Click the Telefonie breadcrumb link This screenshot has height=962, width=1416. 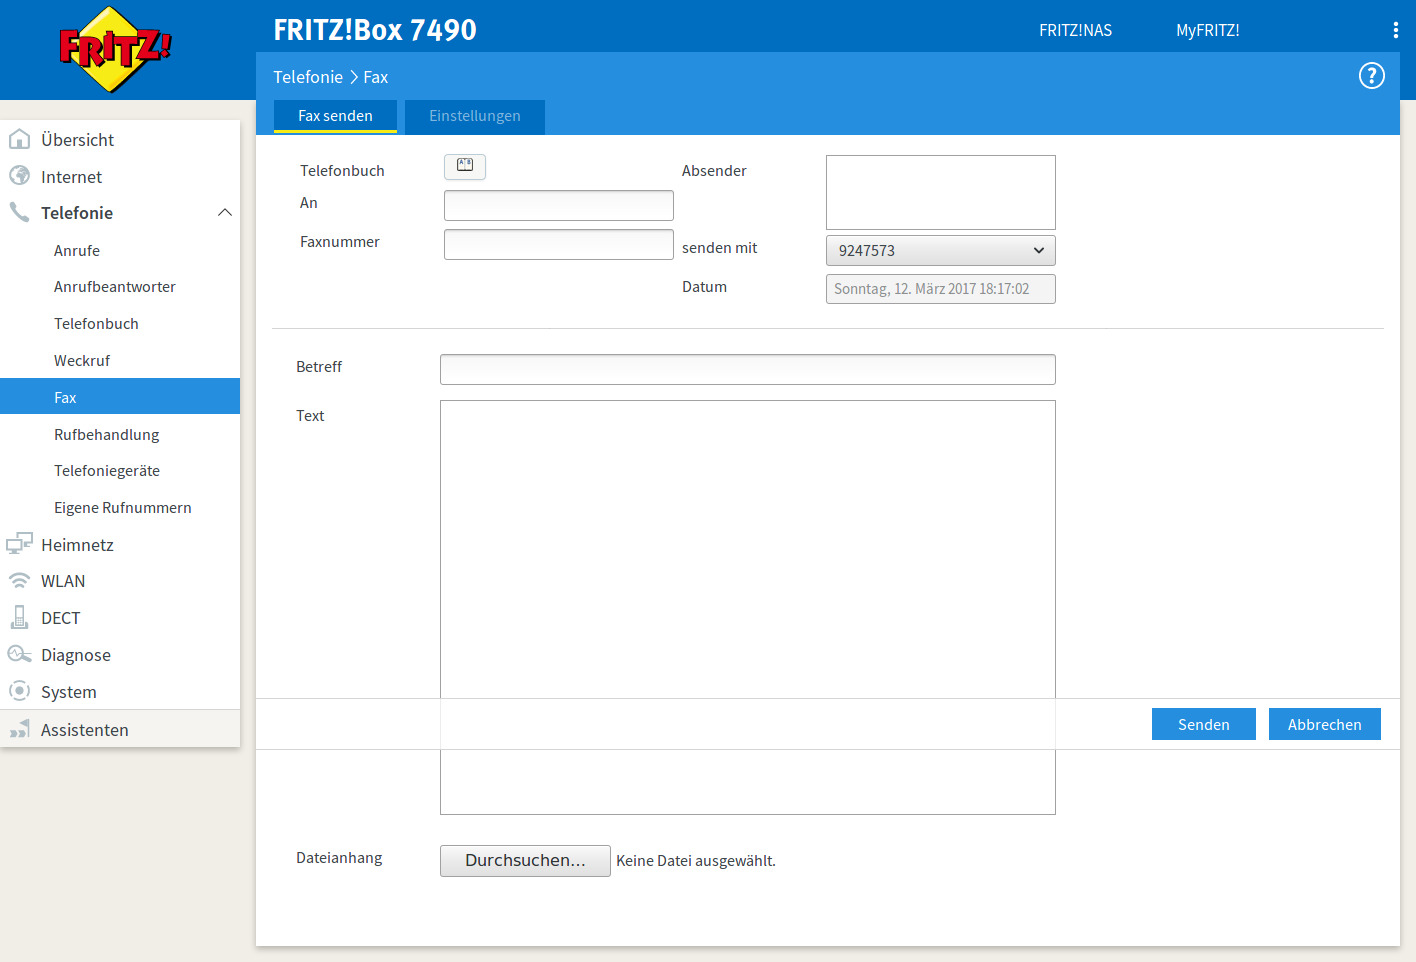308,77
